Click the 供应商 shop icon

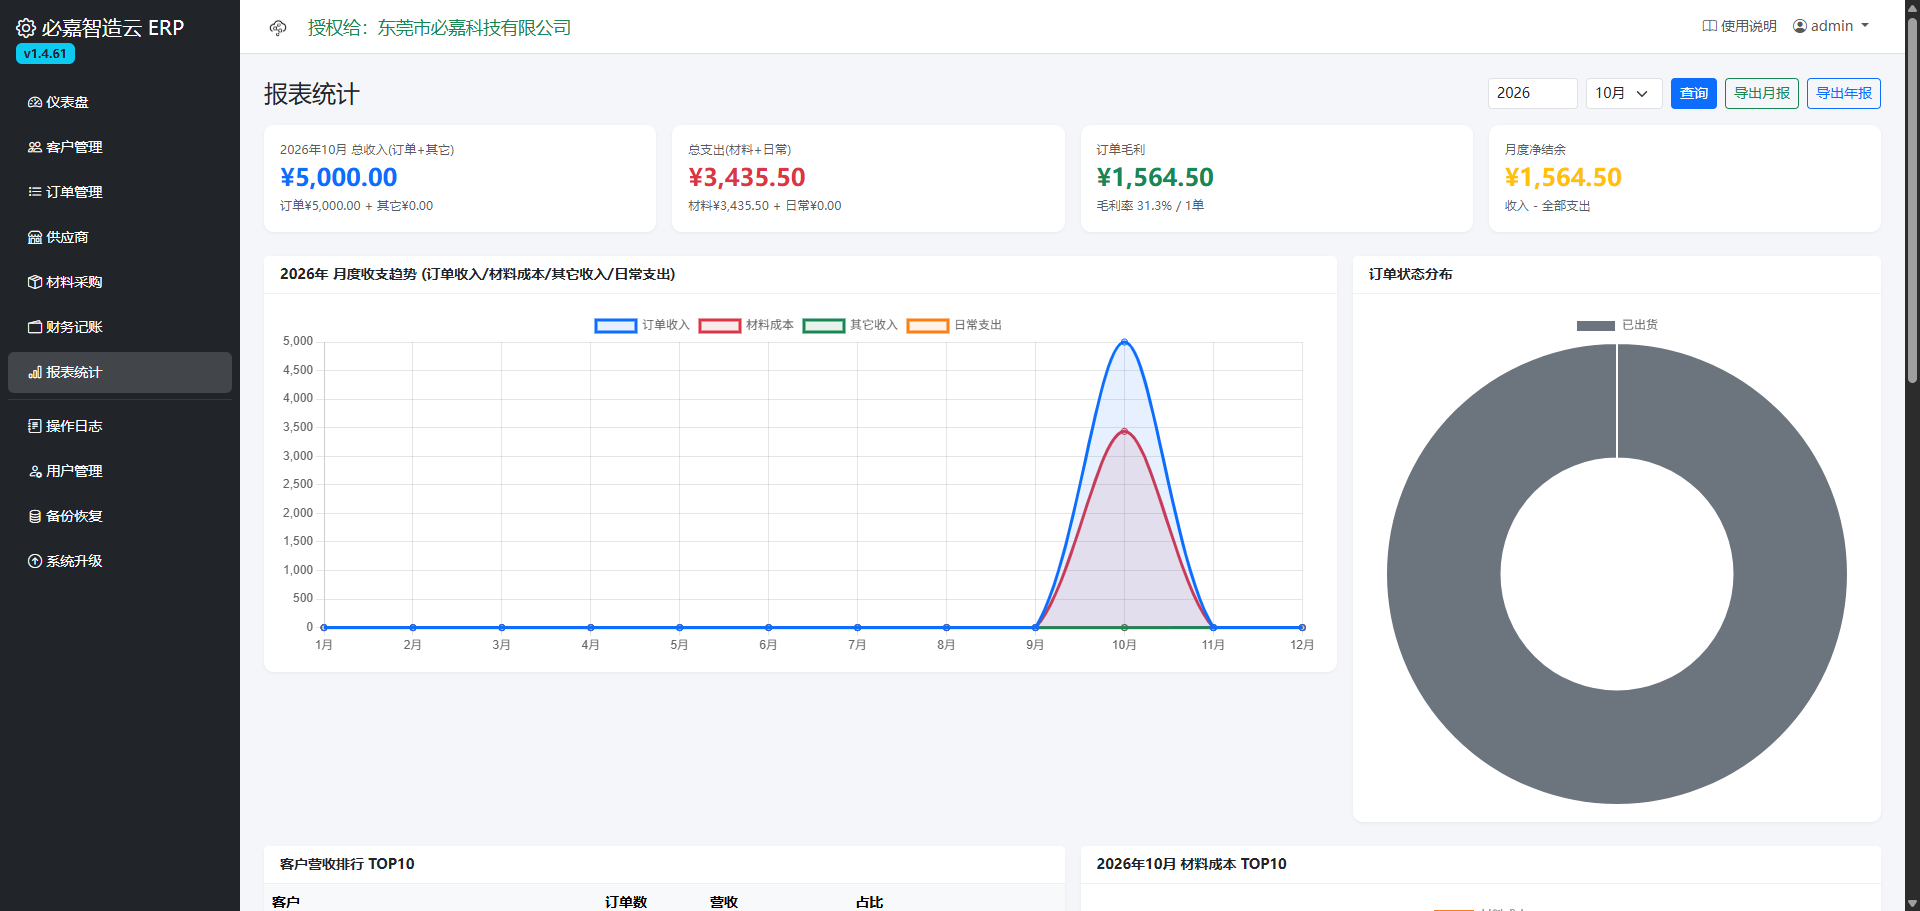pyautogui.click(x=35, y=237)
